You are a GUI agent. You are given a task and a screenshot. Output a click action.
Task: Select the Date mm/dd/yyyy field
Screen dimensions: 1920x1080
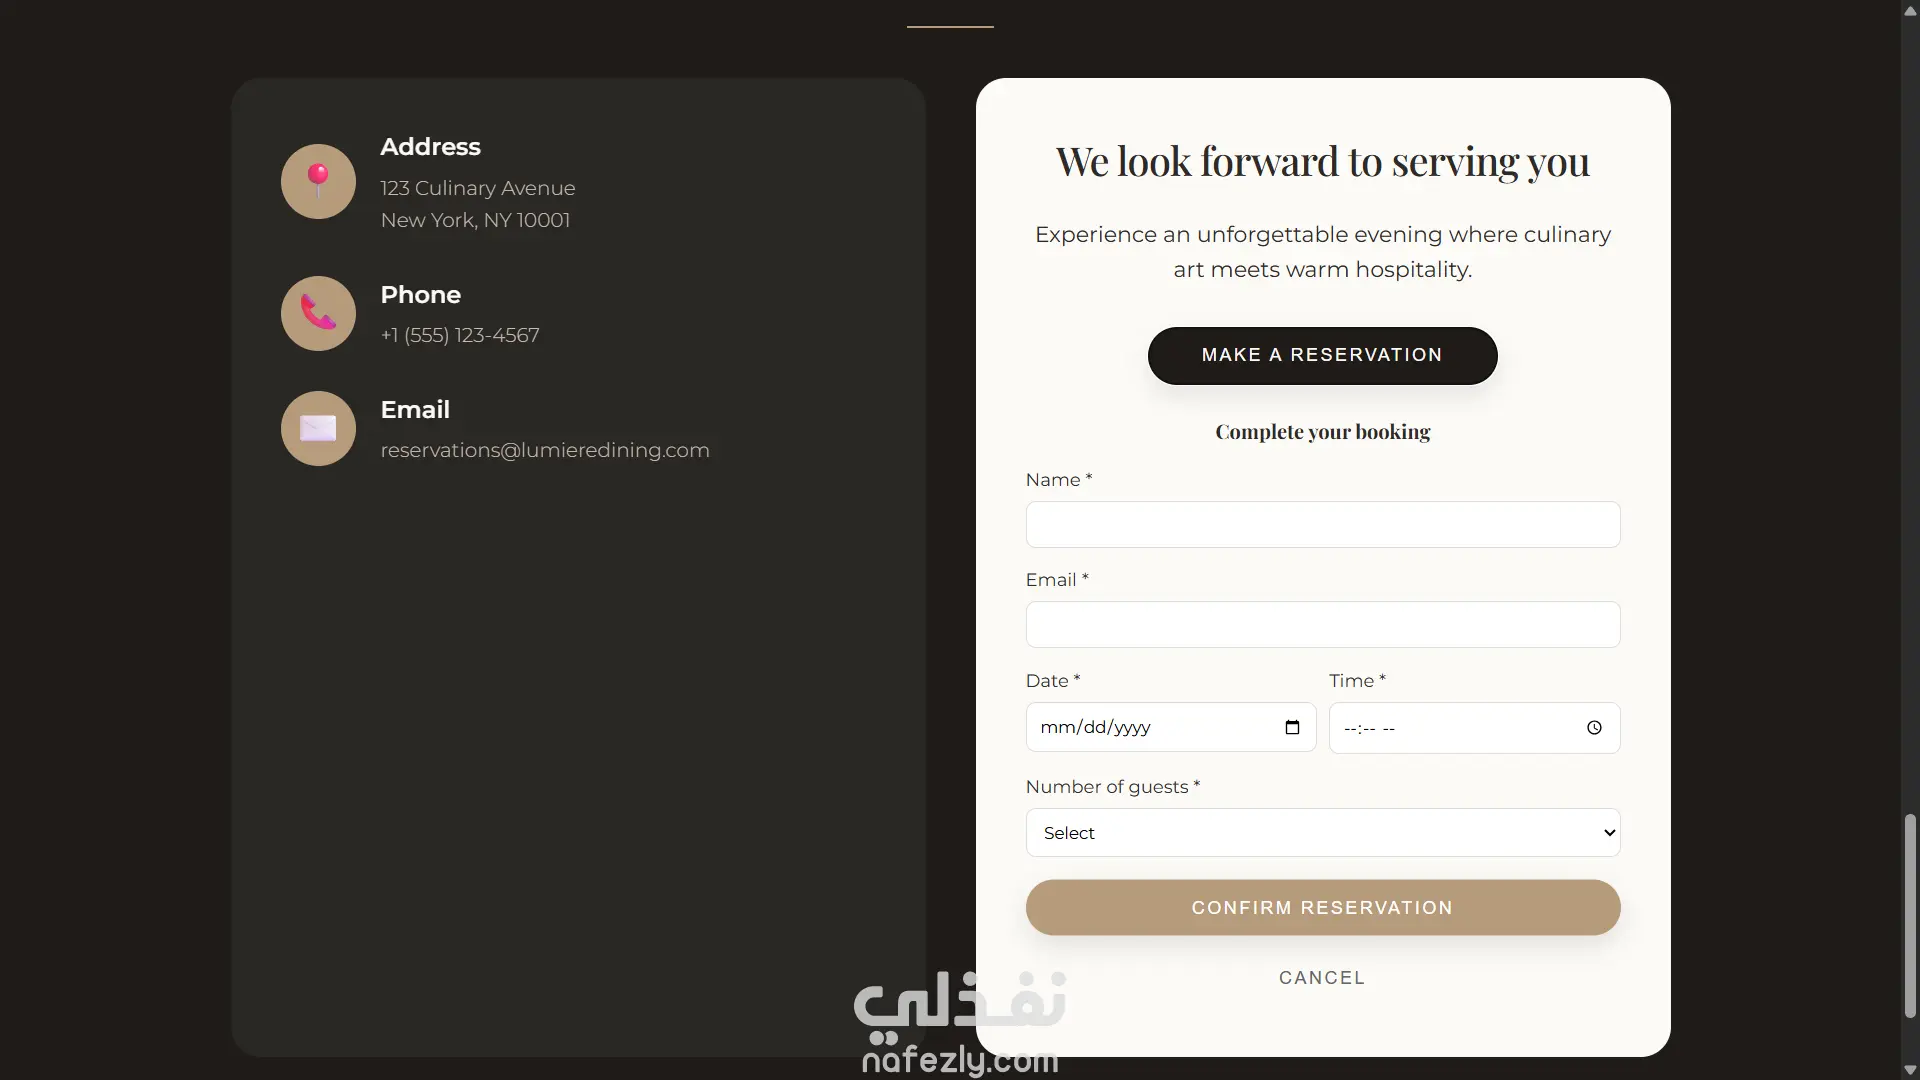(1150, 728)
